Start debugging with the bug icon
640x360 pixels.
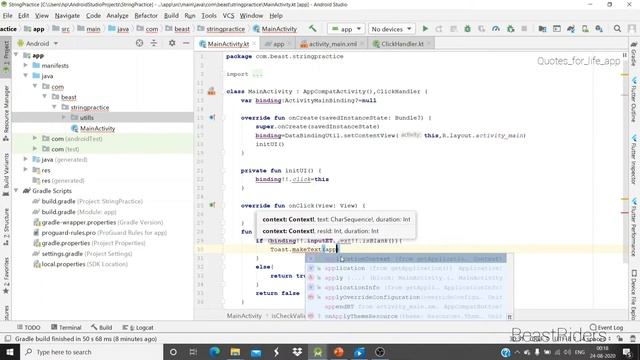coord(467,29)
